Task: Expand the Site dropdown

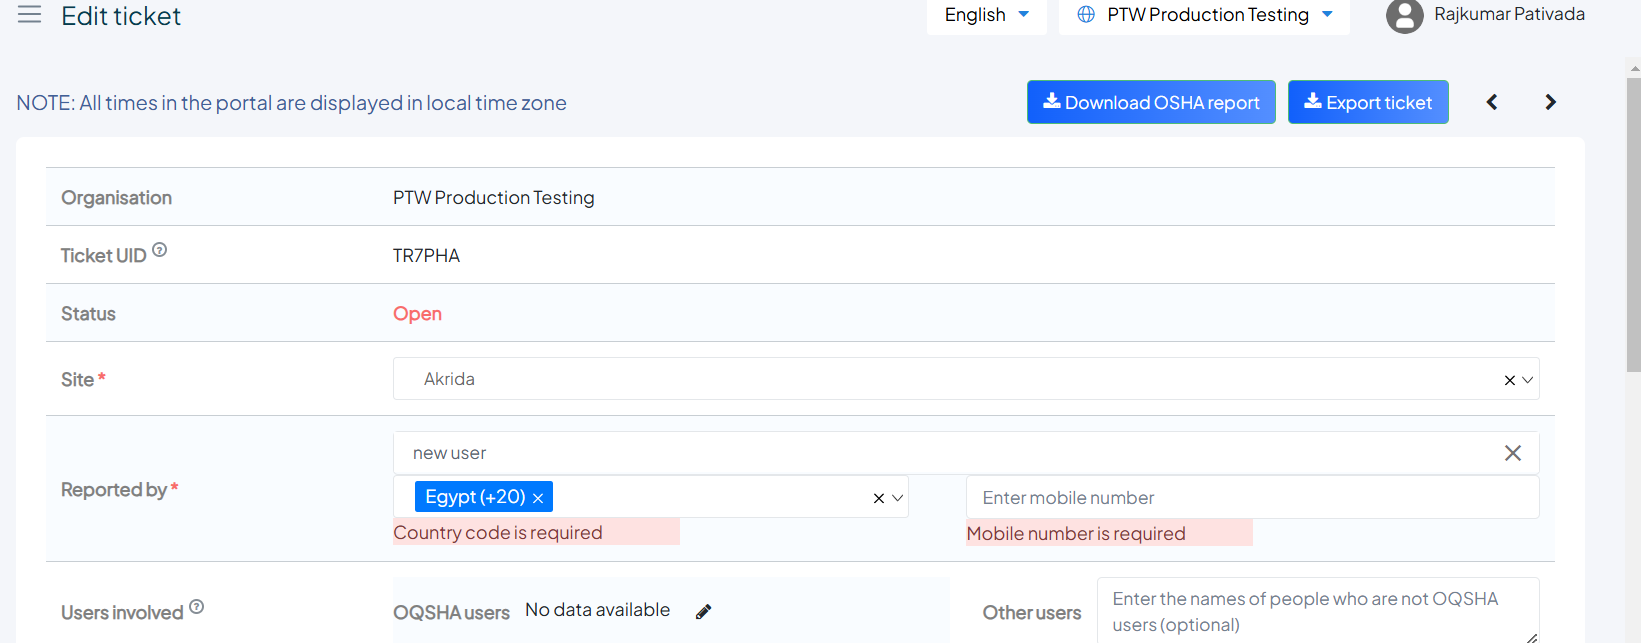Action: point(1528,380)
